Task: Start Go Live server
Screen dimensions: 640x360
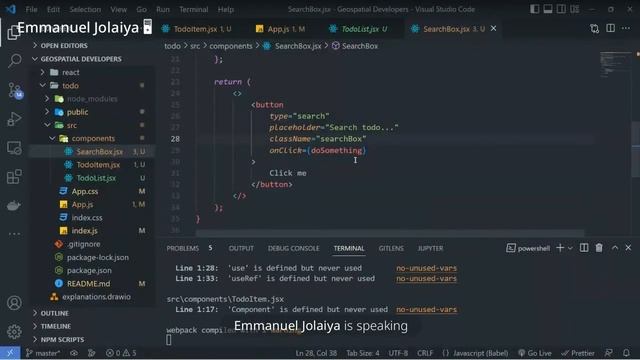Action: pyautogui.click(x=535, y=353)
